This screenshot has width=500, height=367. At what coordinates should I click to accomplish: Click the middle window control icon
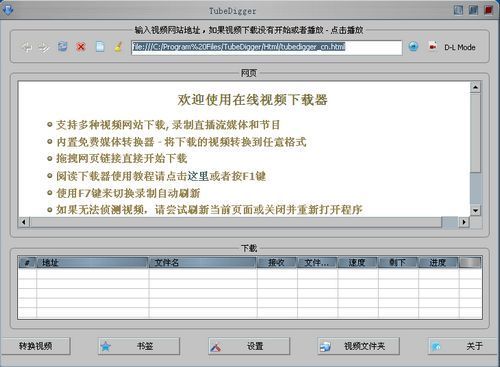pyautogui.click(x=473, y=10)
